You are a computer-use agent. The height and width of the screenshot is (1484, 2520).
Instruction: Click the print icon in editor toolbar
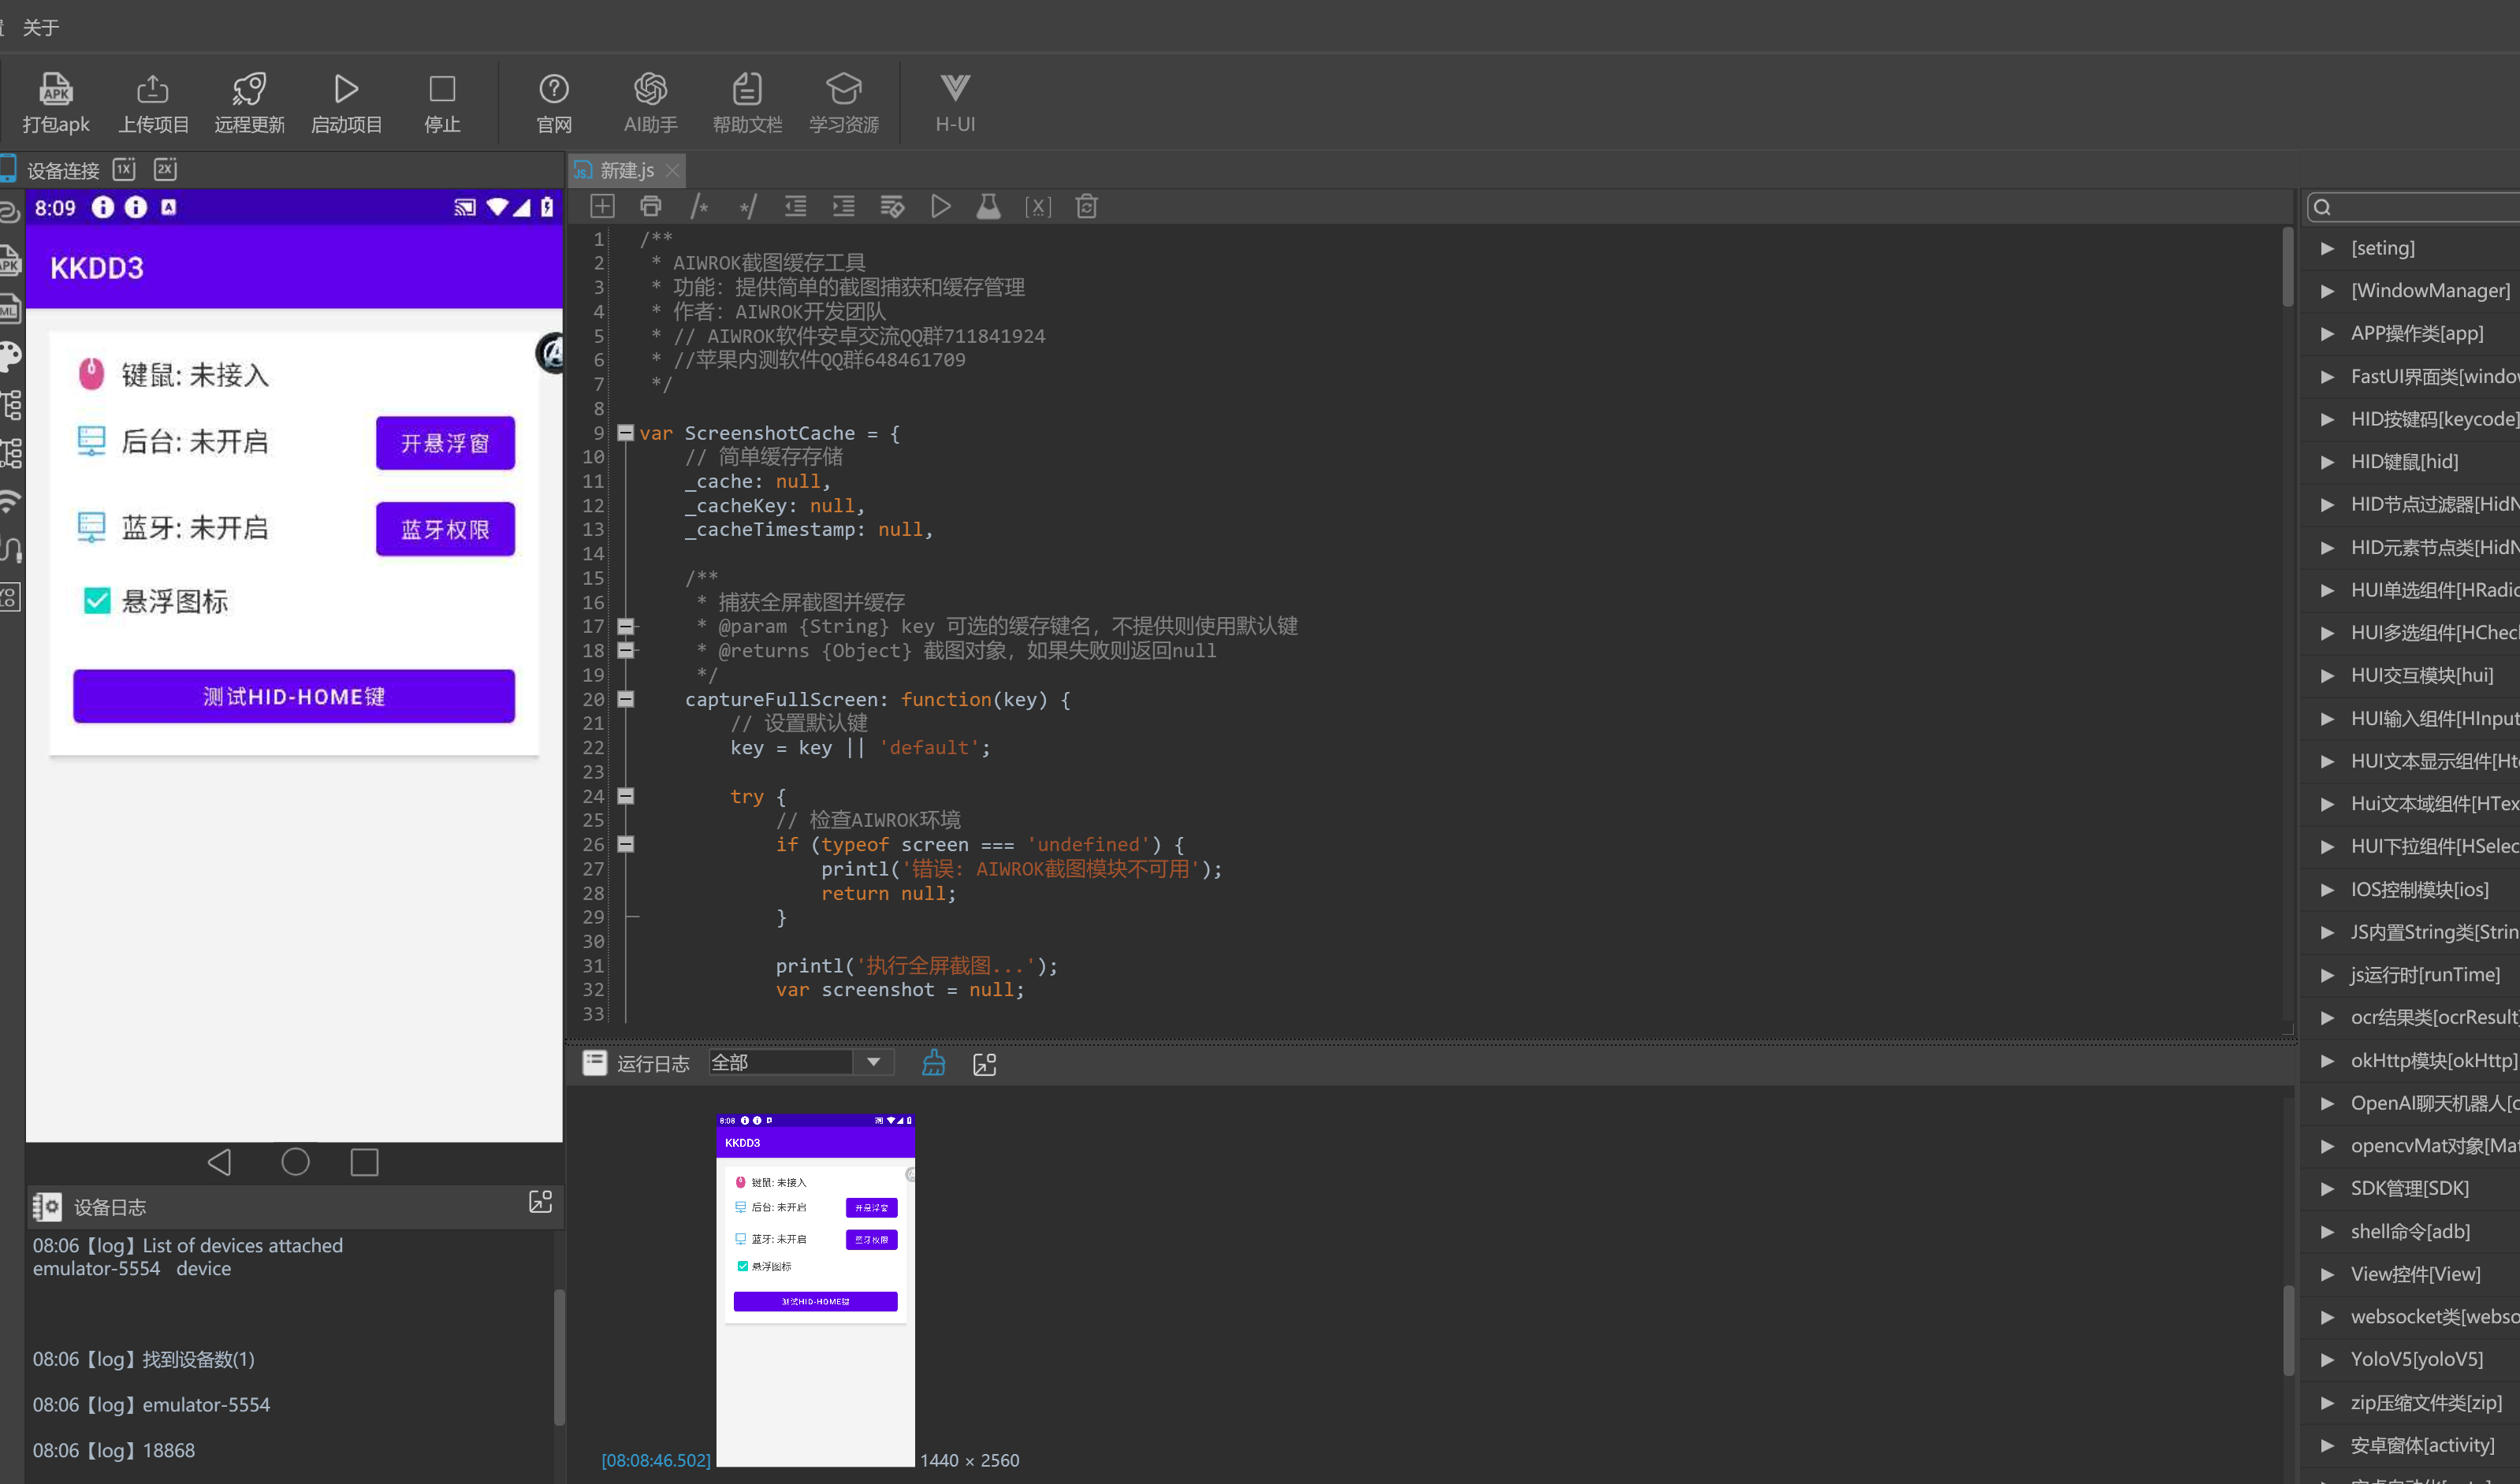coord(650,207)
